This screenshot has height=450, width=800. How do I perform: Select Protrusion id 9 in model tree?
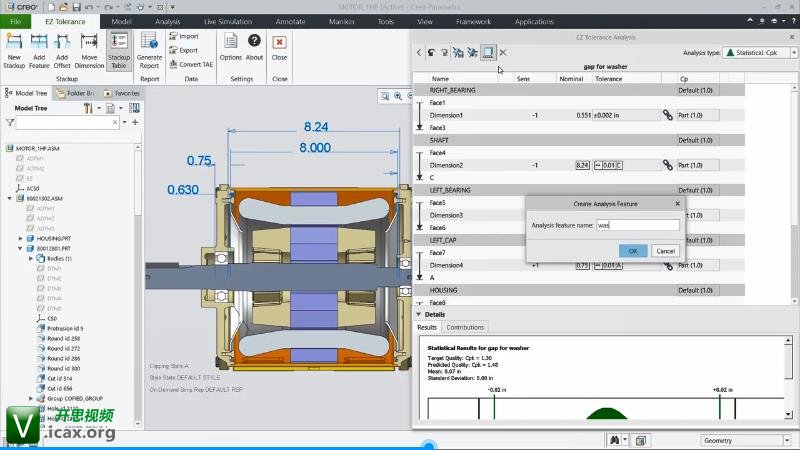pos(65,329)
